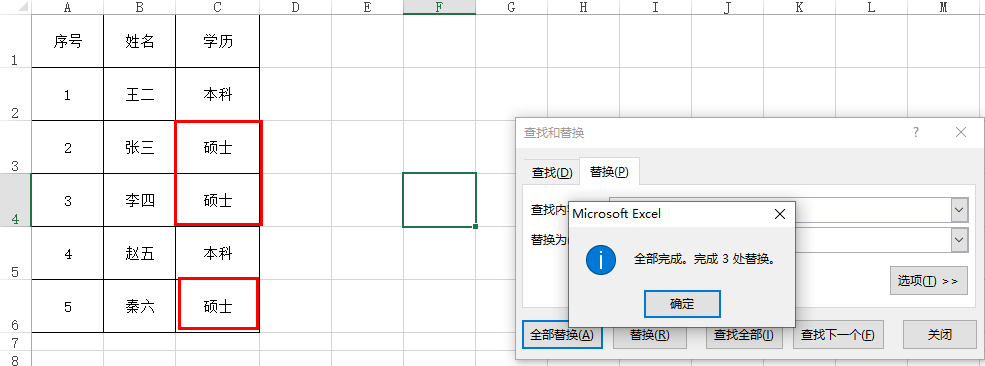The height and width of the screenshot is (366, 985).
Task: Select column G header
Action: [x=511, y=7]
